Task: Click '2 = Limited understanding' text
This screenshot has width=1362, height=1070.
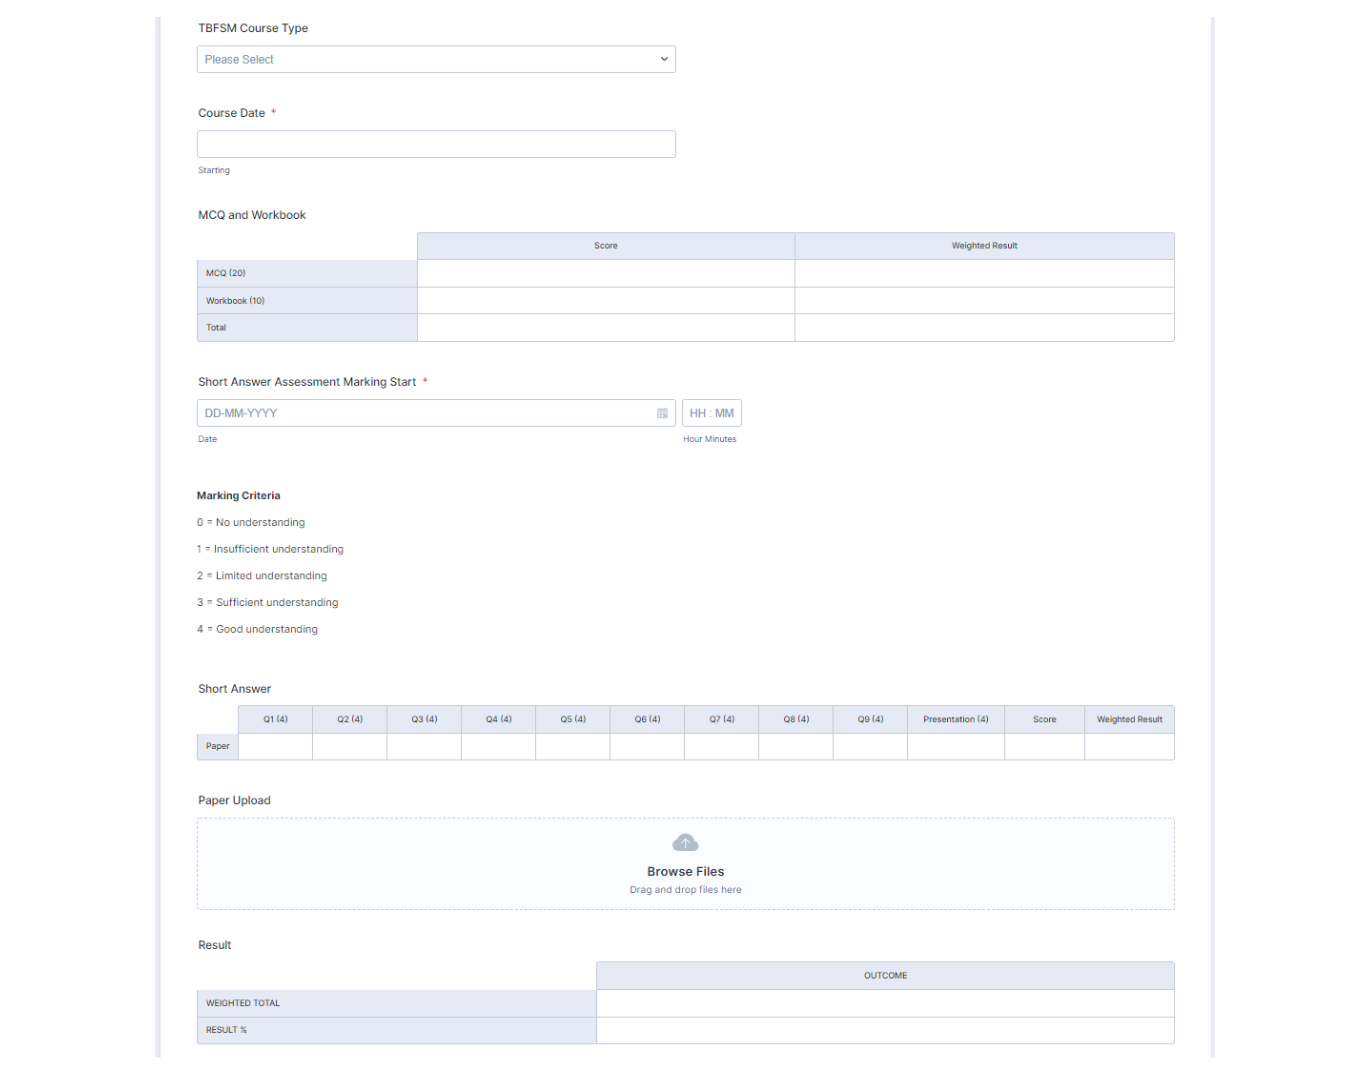Action: [x=262, y=576]
